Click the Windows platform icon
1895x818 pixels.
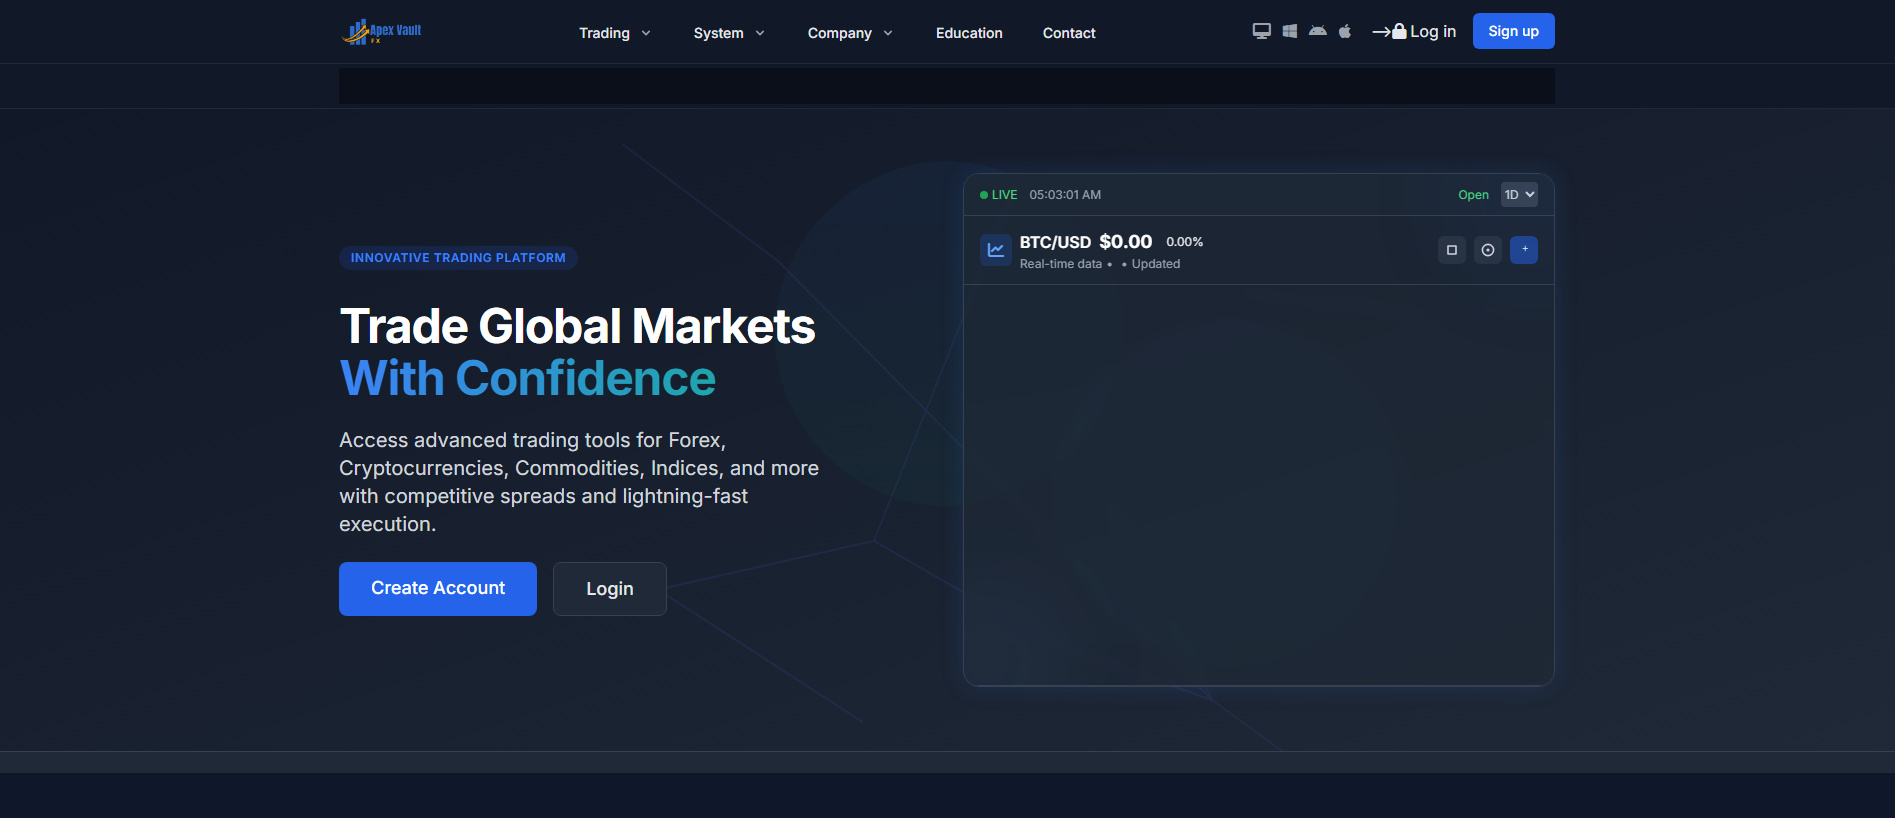pyautogui.click(x=1290, y=31)
